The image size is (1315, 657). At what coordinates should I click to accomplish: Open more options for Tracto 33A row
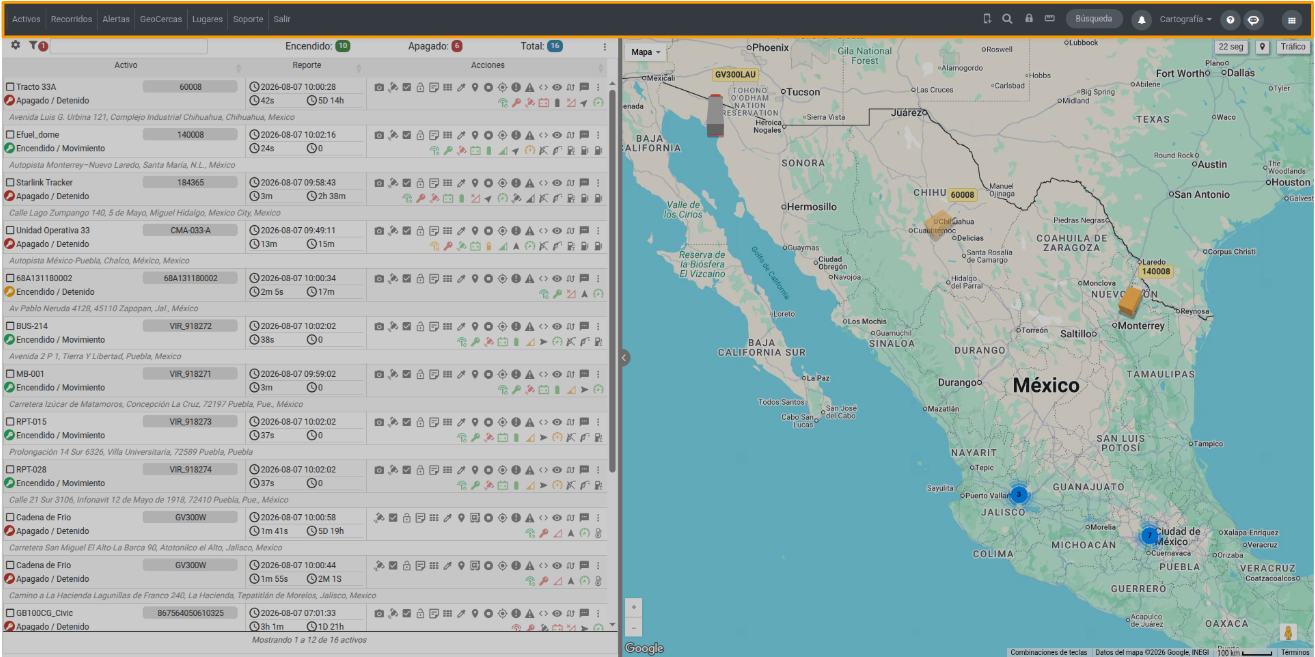(598, 87)
